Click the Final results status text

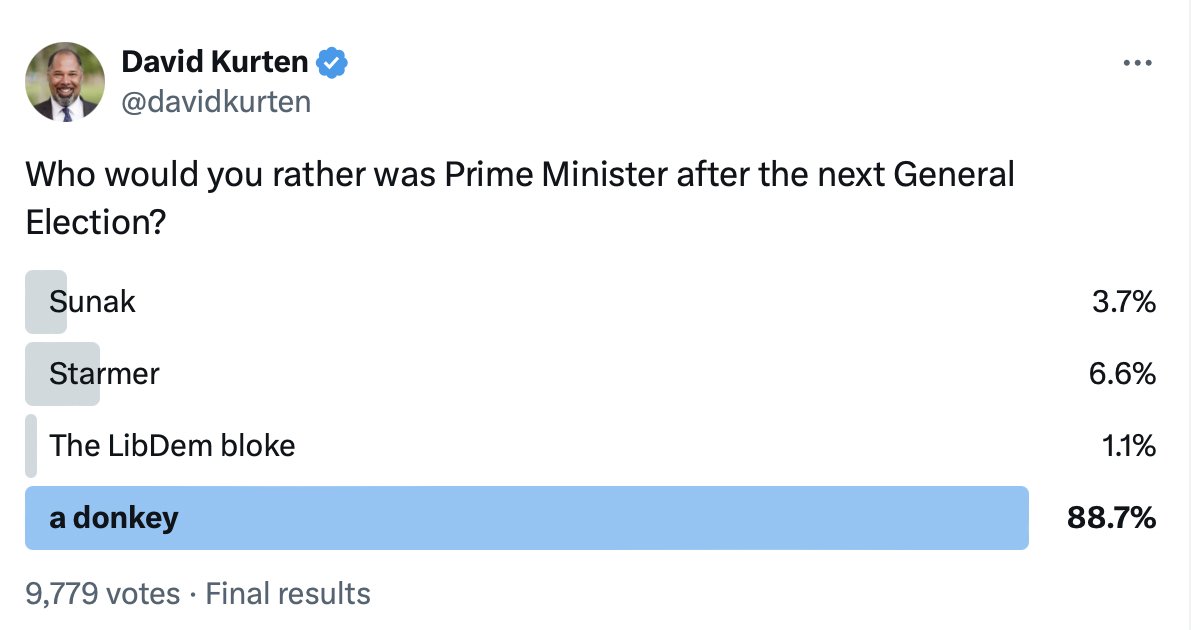click(288, 594)
